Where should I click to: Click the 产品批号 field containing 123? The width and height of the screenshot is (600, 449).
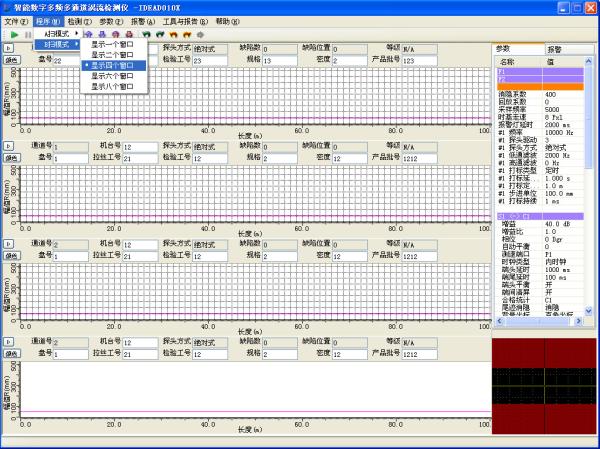click(420, 60)
